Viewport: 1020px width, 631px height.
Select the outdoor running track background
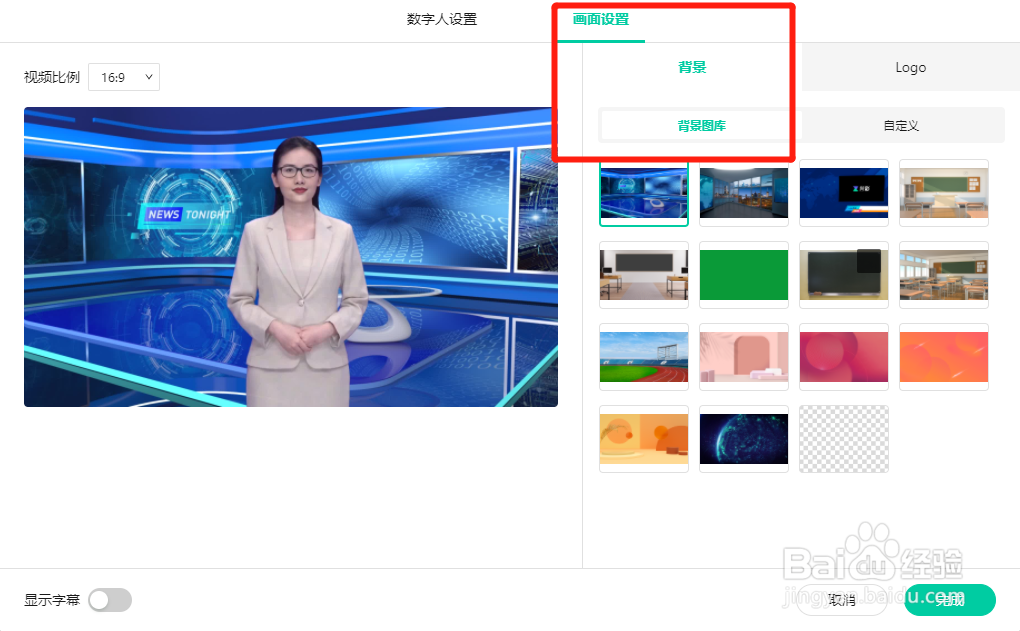tap(644, 357)
